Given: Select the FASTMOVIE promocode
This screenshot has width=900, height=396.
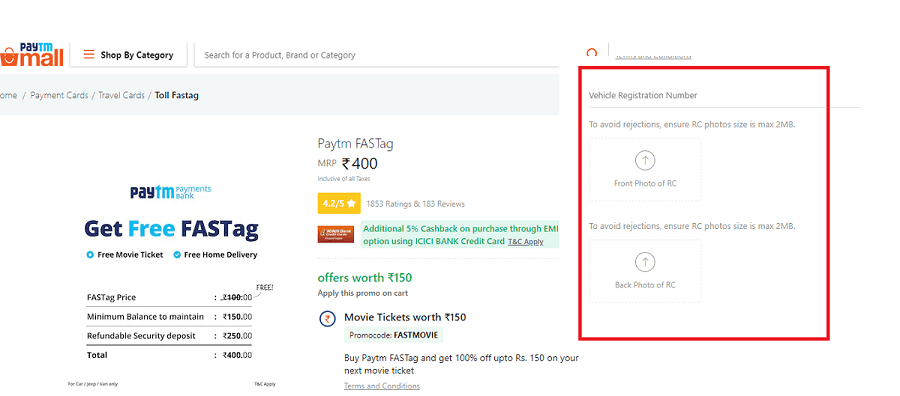Looking at the screenshot, I should (394, 335).
